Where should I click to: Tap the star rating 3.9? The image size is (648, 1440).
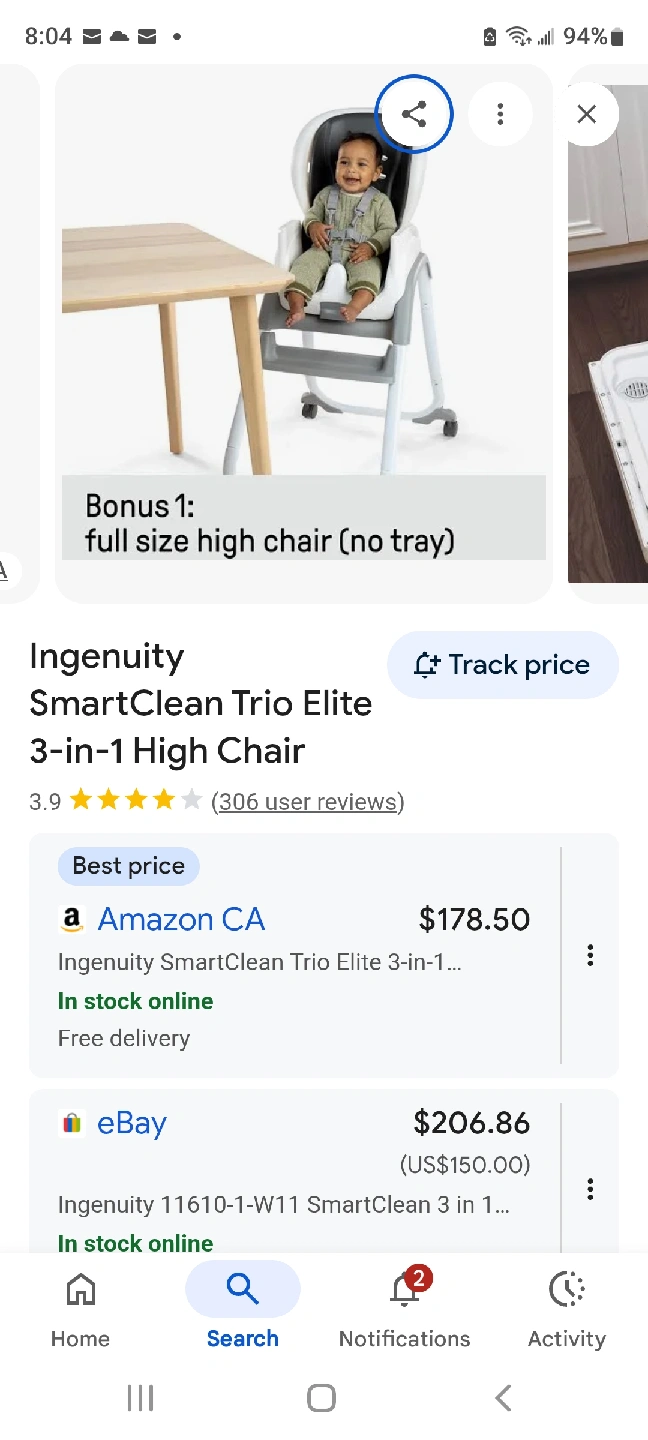[x=135, y=801]
